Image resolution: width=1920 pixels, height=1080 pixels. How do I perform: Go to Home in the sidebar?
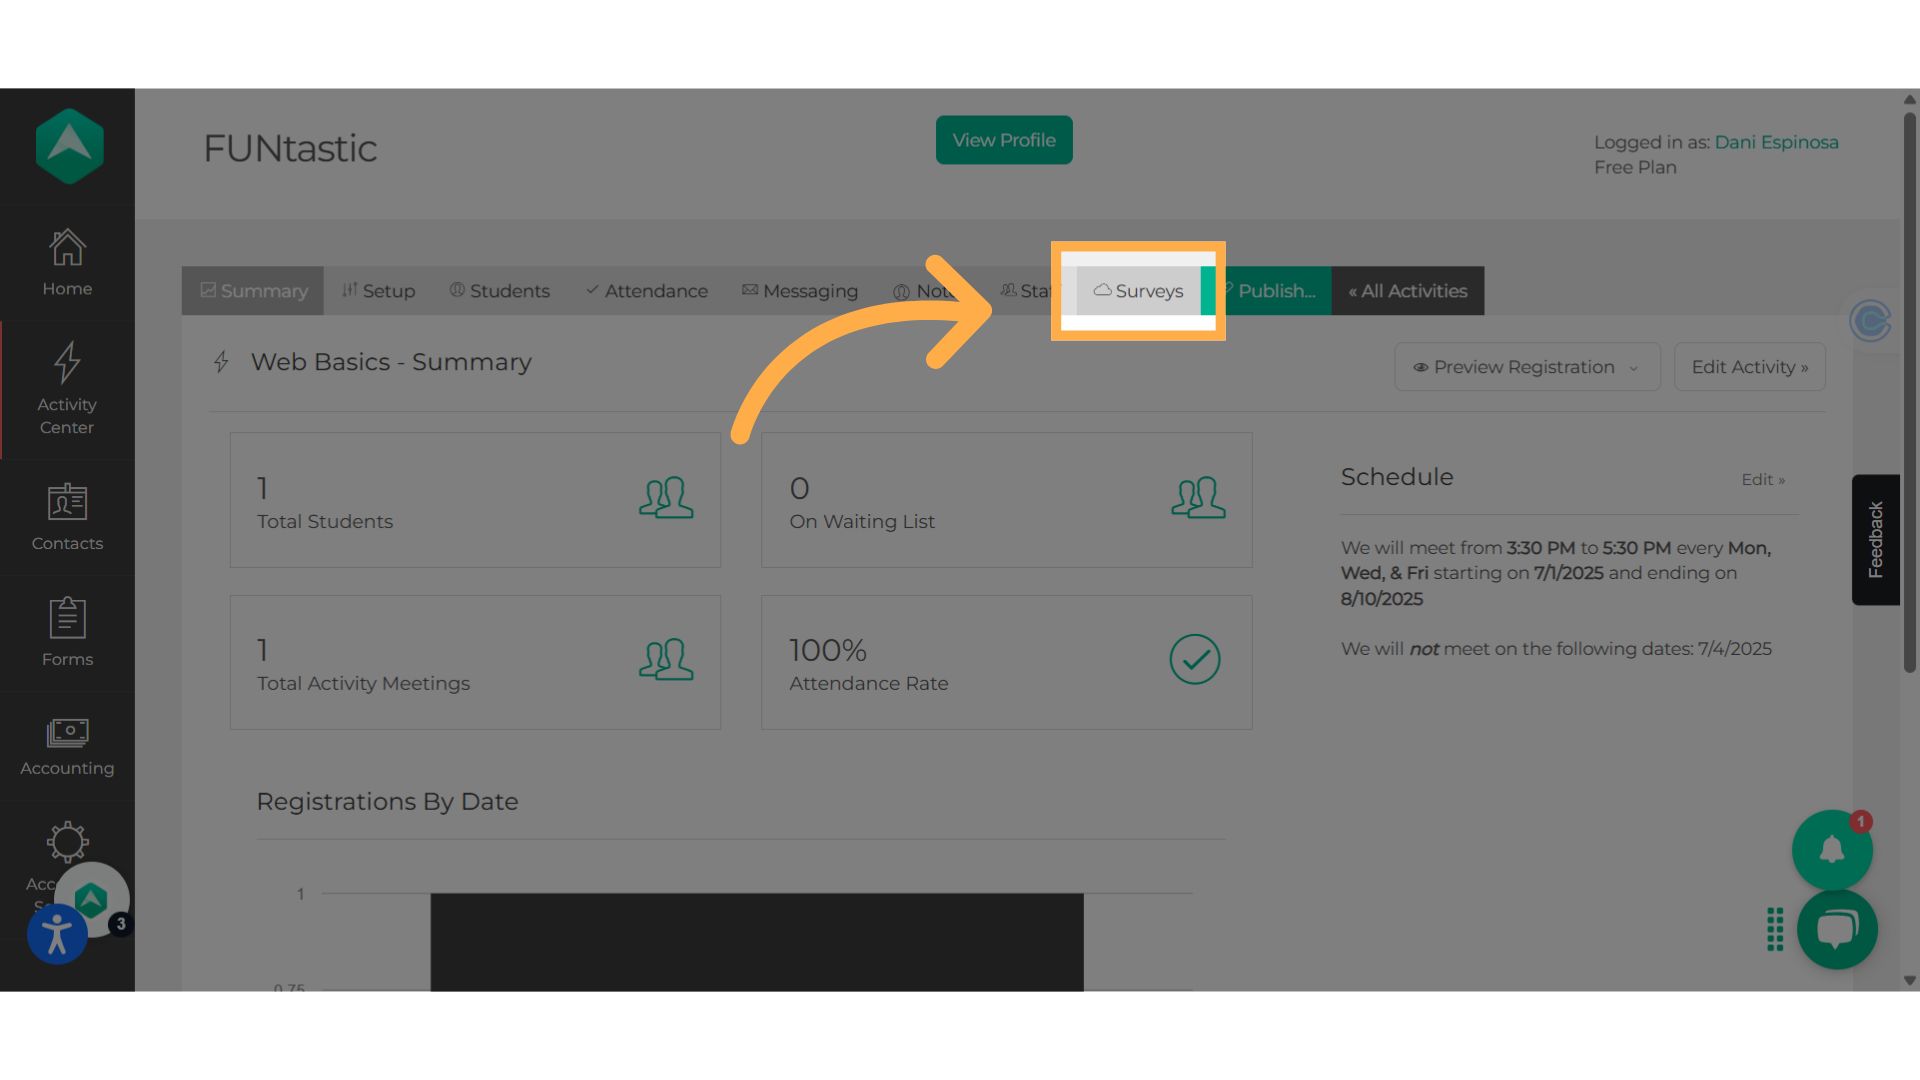[67, 264]
